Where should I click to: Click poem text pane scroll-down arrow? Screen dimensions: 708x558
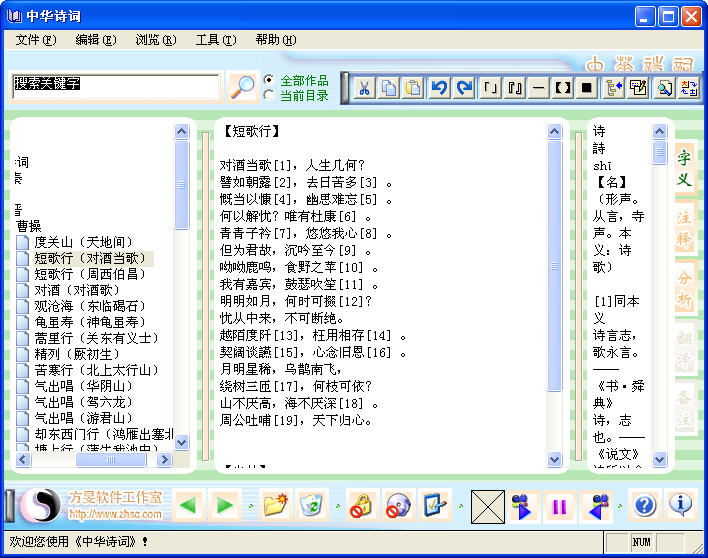[554, 460]
